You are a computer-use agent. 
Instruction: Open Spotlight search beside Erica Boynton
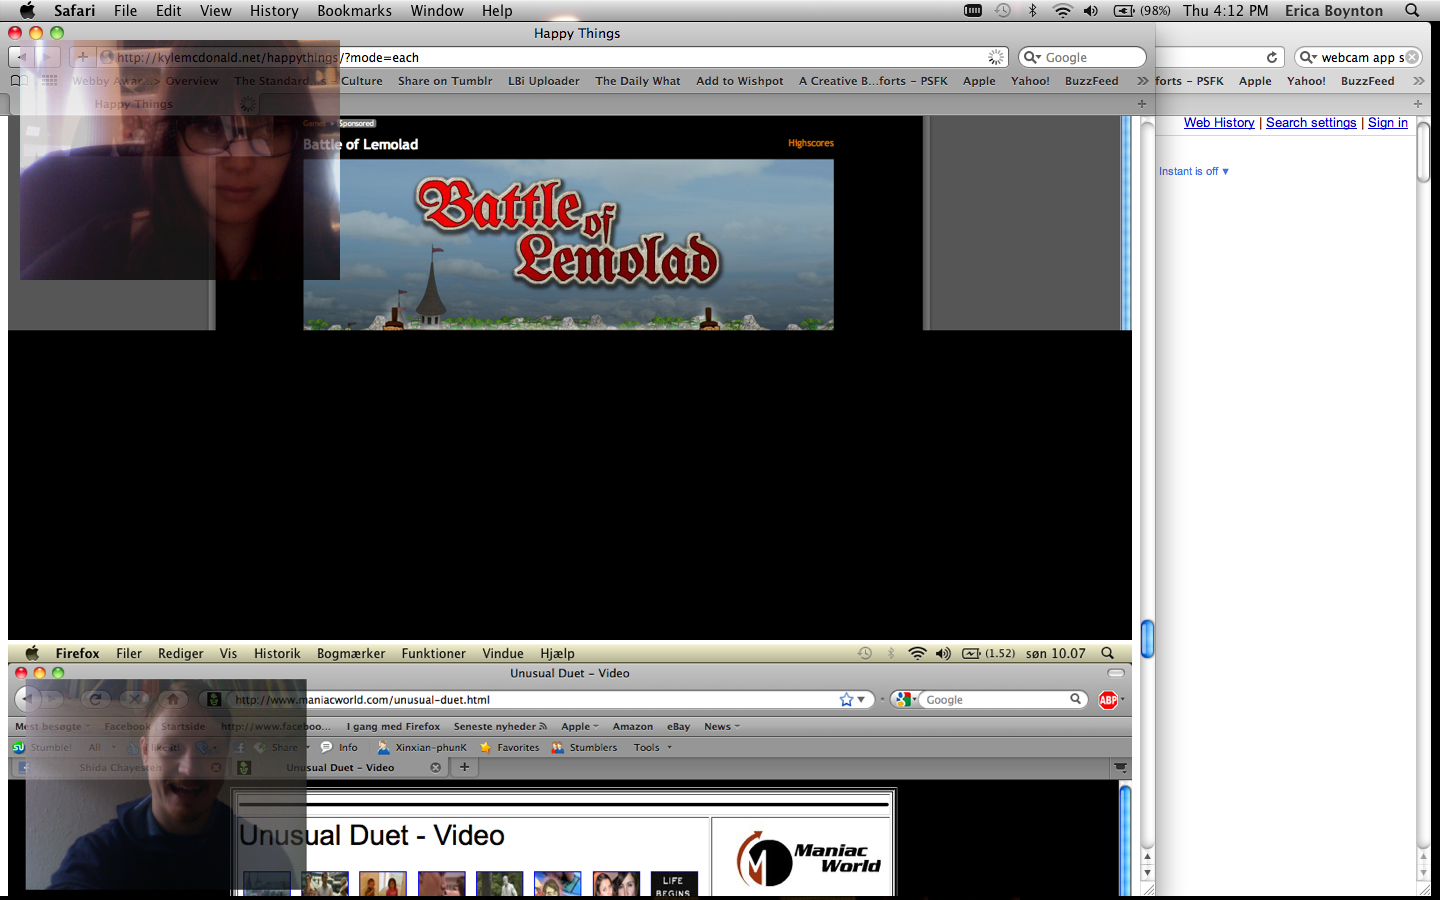tap(1412, 11)
